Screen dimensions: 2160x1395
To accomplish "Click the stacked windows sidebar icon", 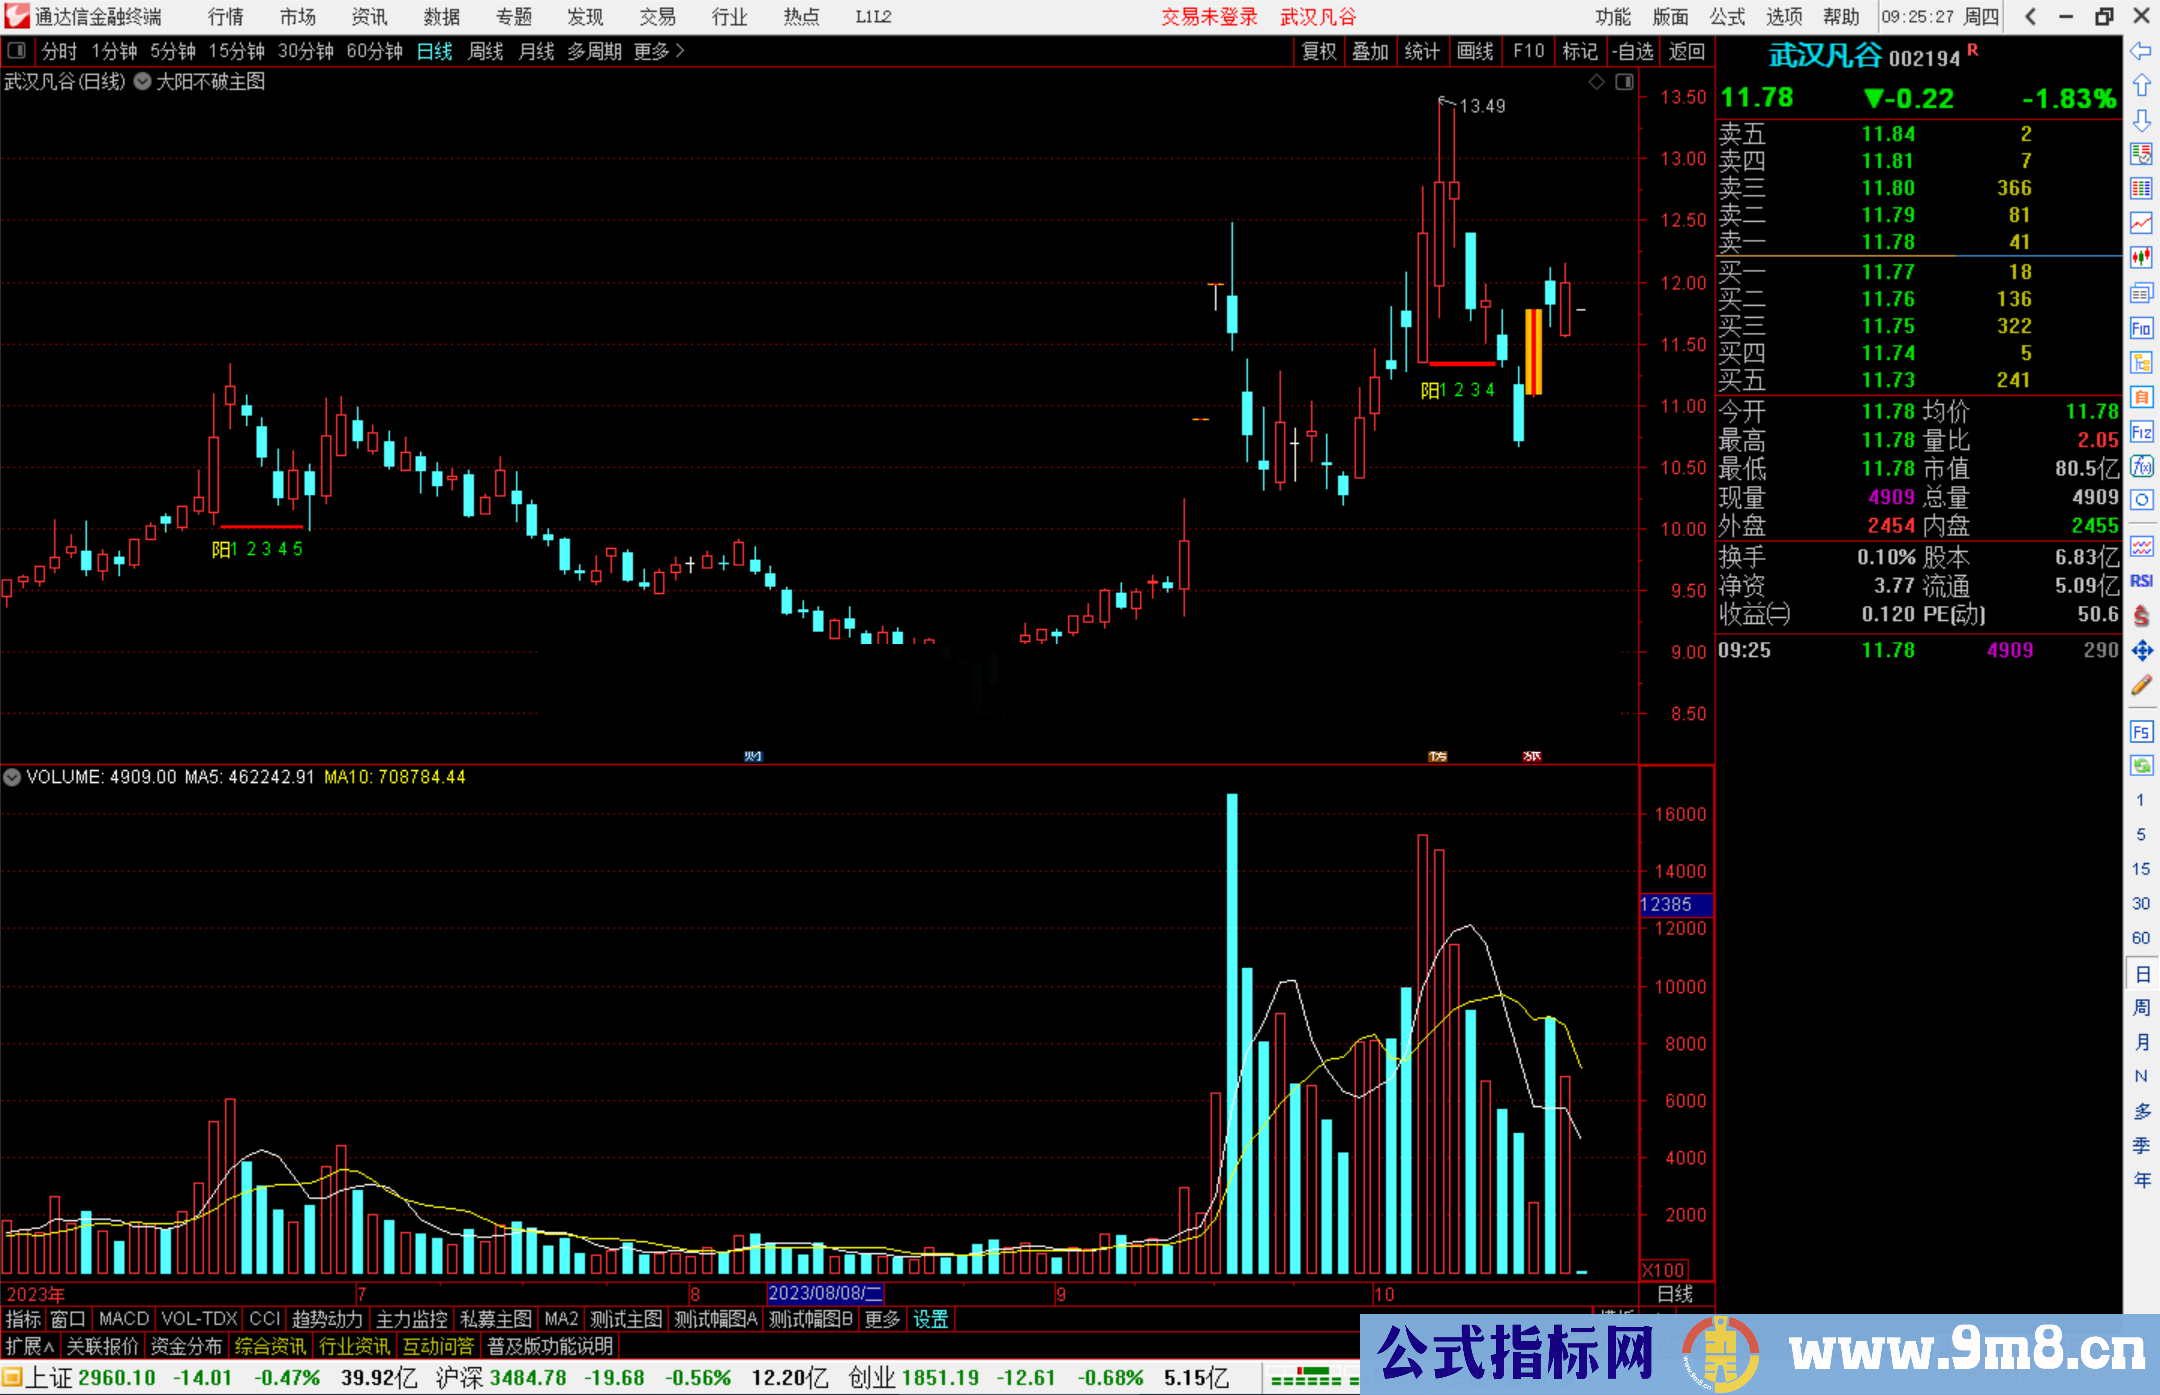I will click(2141, 293).
